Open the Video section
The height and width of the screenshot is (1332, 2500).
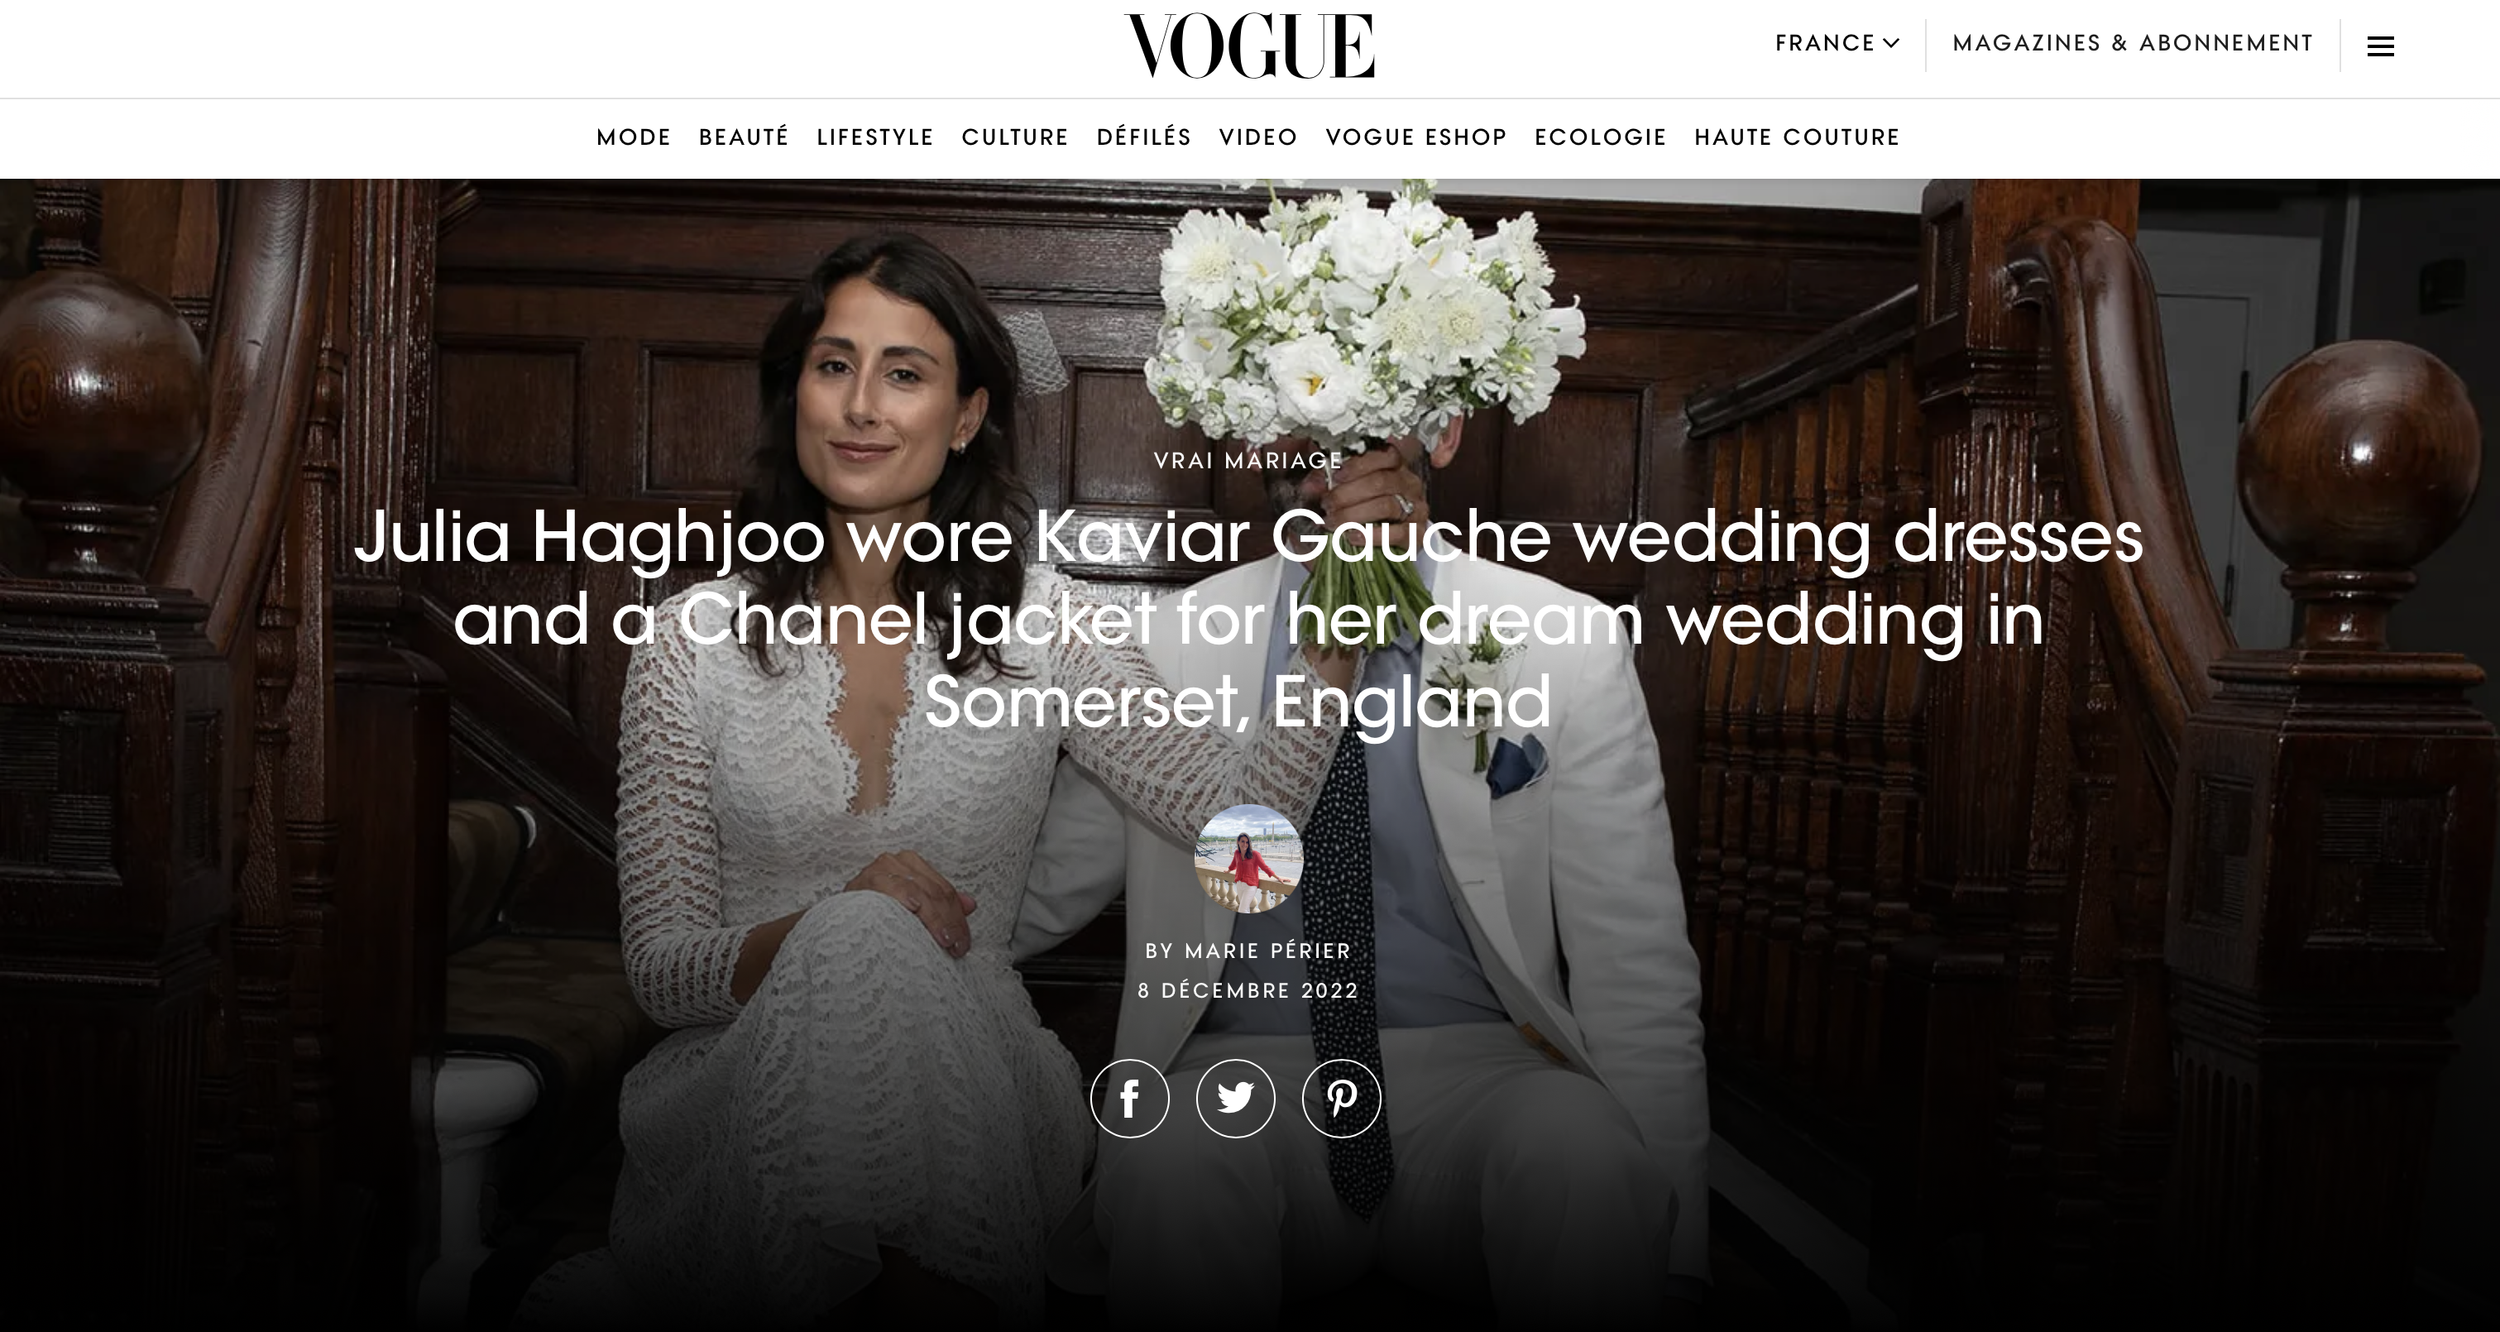(x=1258, y=137)
